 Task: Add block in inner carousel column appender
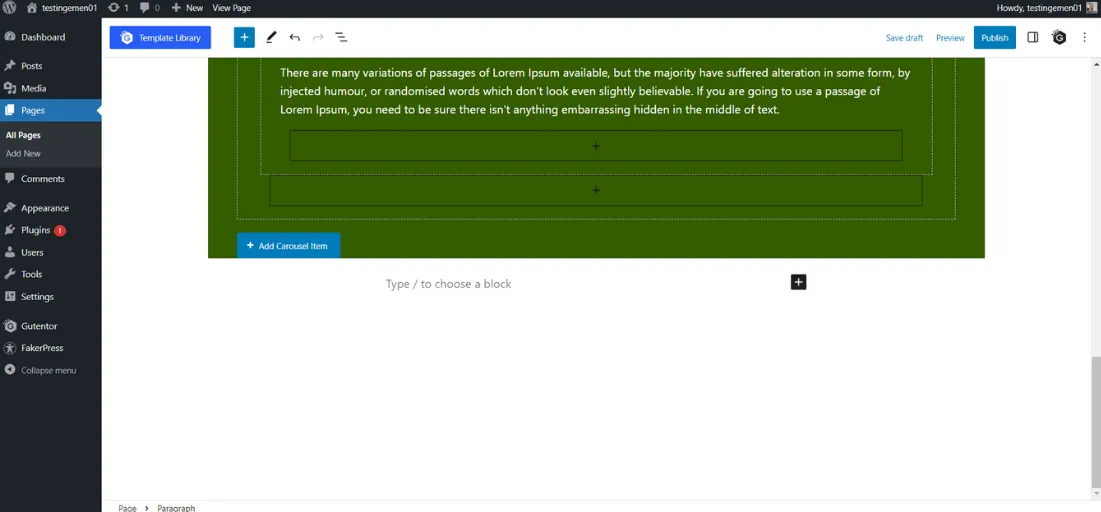pyautogui.click(x=595, y=146)
